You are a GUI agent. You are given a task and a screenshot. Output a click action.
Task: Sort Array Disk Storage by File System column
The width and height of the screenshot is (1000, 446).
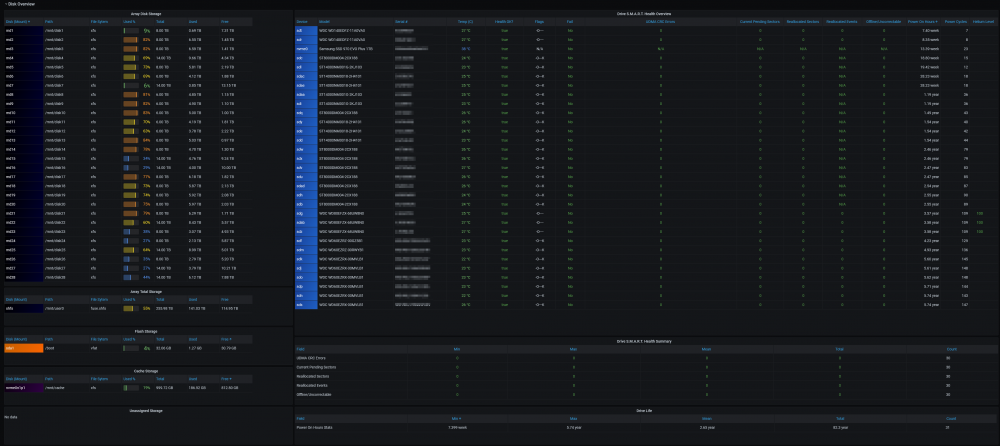(99, 22)
